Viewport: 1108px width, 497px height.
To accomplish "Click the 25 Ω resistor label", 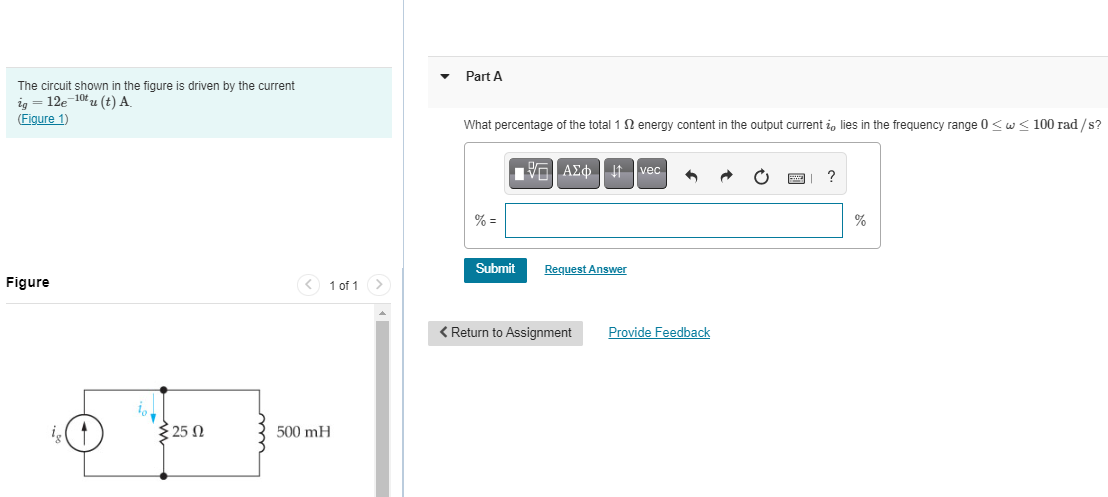I will [x=188, y=431].
